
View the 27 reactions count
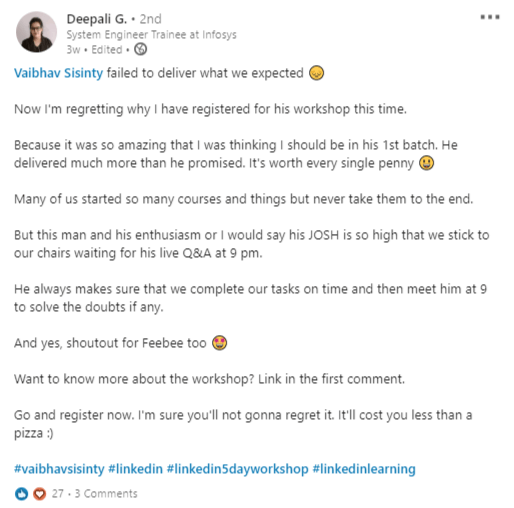pos(57,494)
